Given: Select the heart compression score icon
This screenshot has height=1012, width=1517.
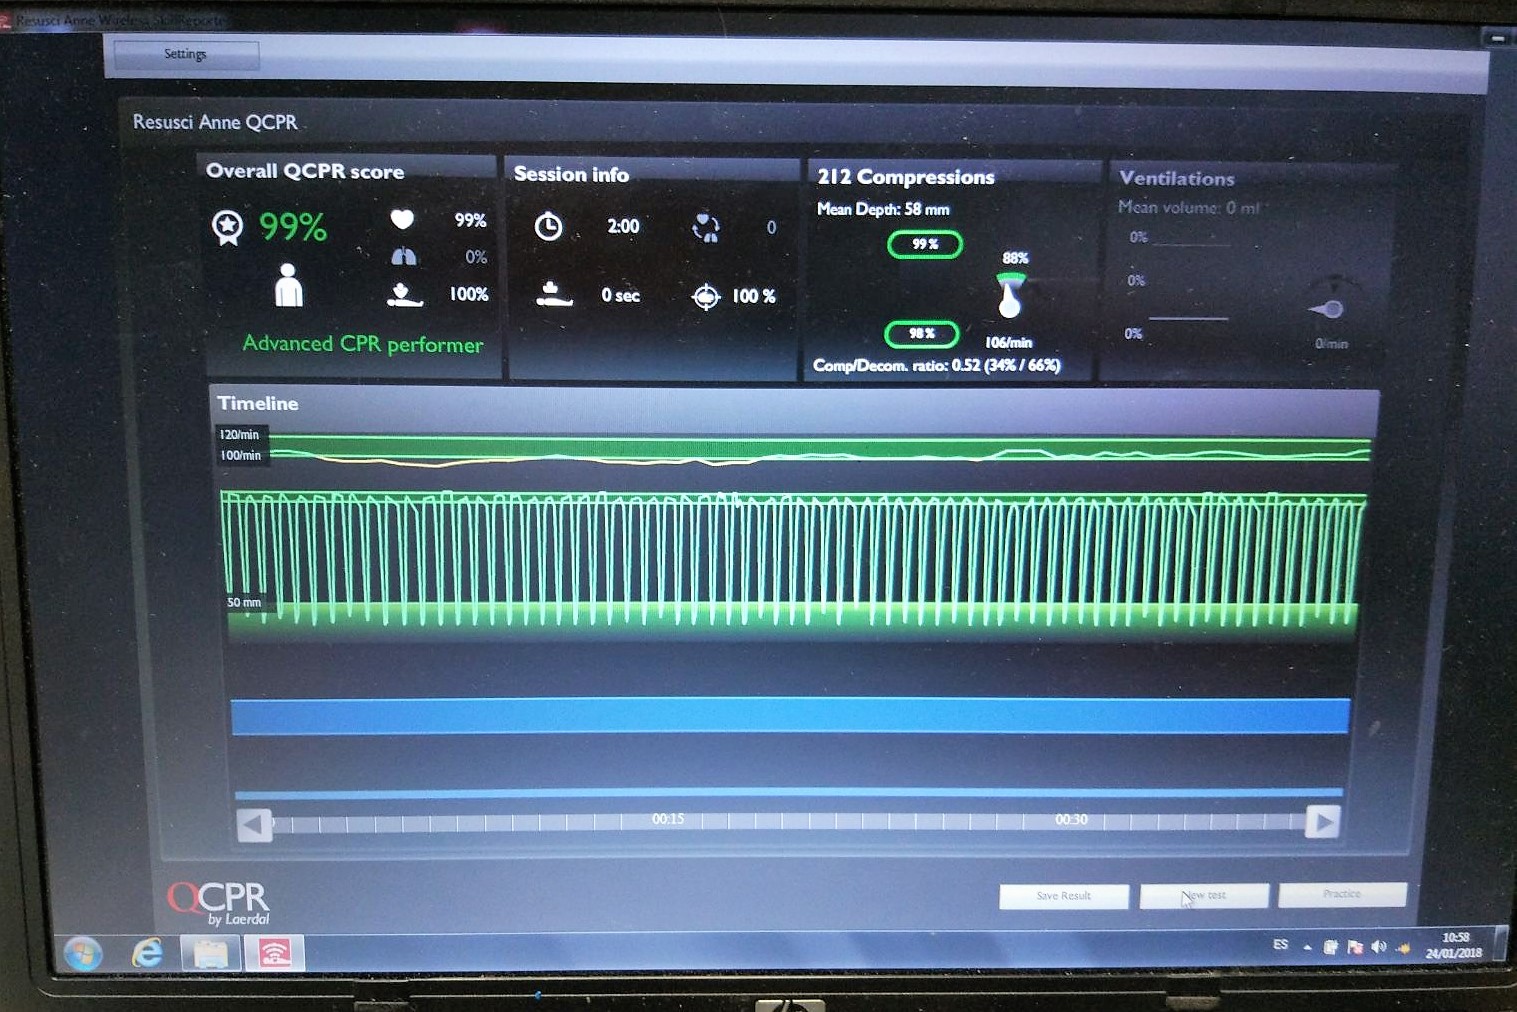Looking at the screenshot, I should (402, 219).
